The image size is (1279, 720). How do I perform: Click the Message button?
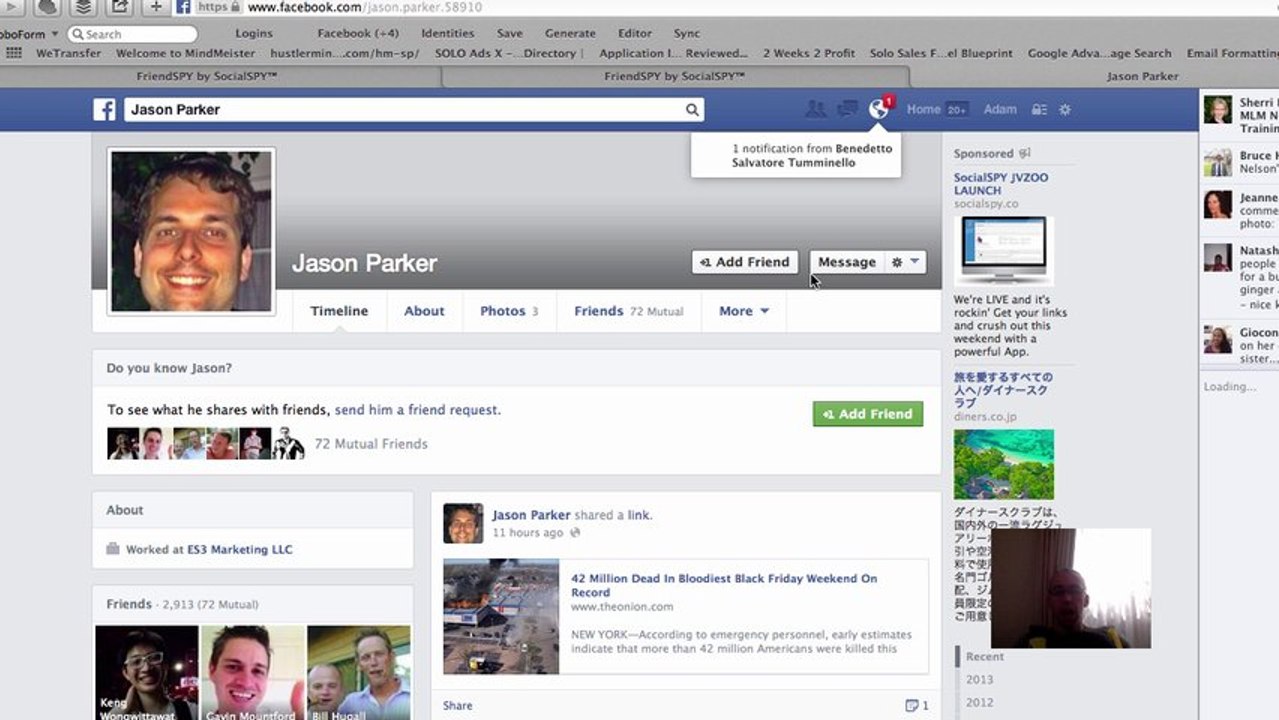point(847,262)
